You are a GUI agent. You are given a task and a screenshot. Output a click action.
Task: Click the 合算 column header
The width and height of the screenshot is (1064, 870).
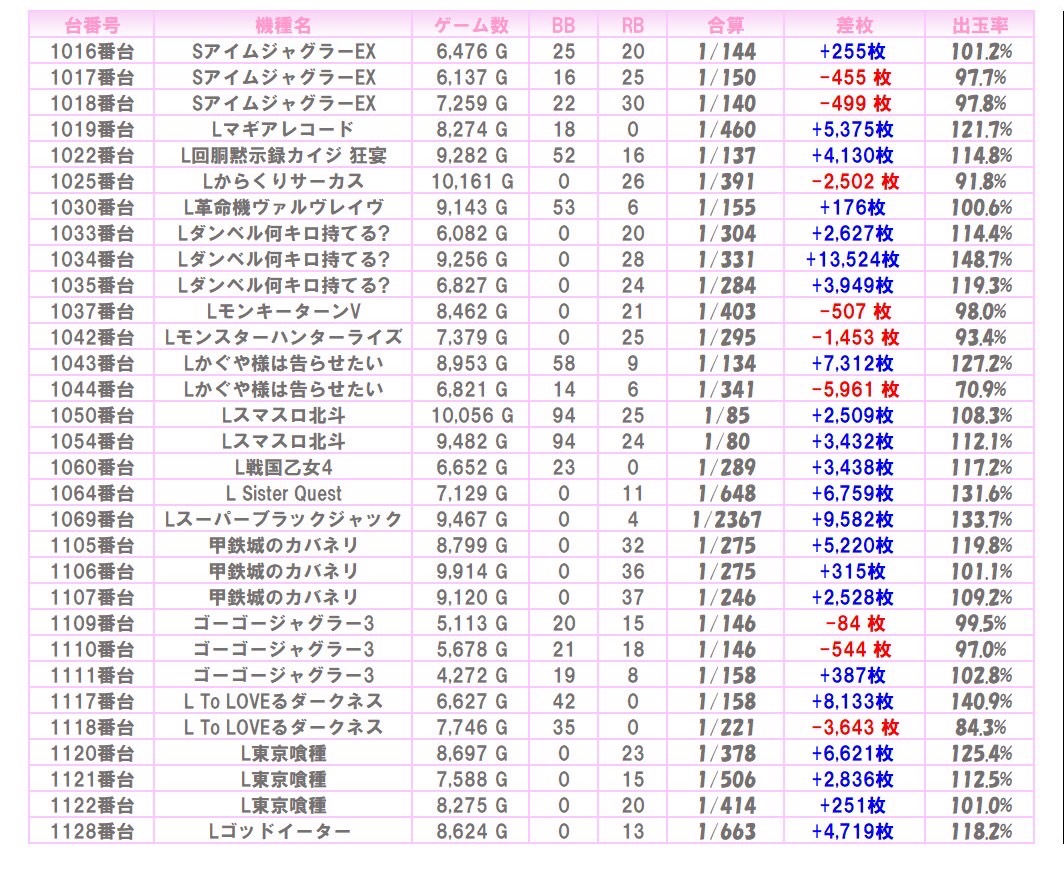tap(725, 26)
